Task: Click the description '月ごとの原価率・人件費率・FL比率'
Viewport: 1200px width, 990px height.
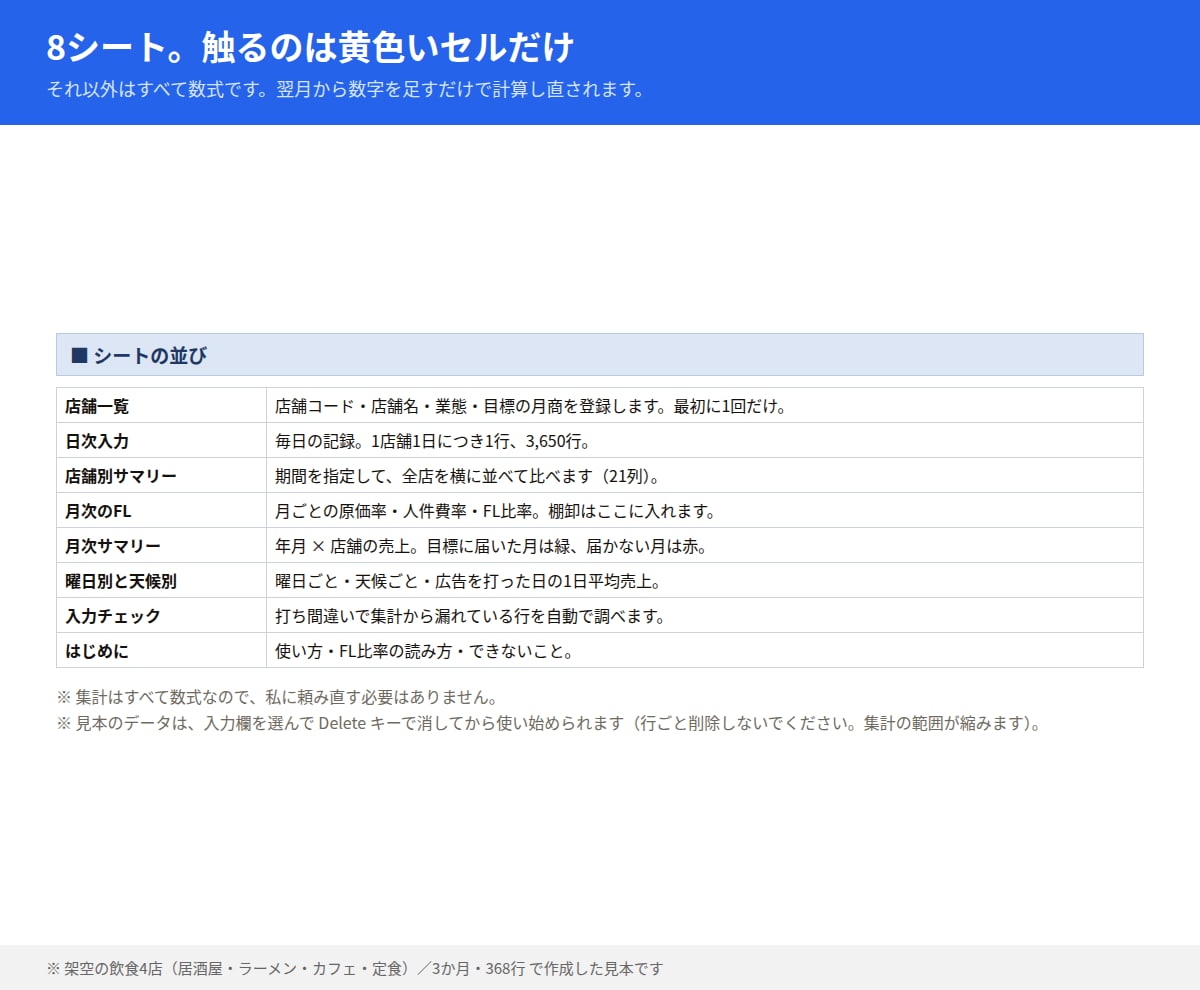Action: point(705,511)
